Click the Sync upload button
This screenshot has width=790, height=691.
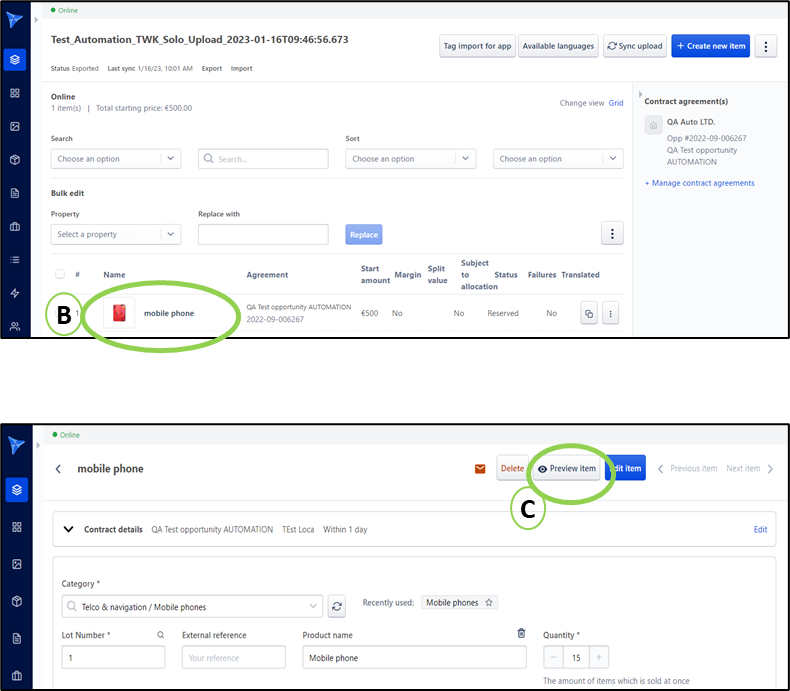(x=635, y=46)
